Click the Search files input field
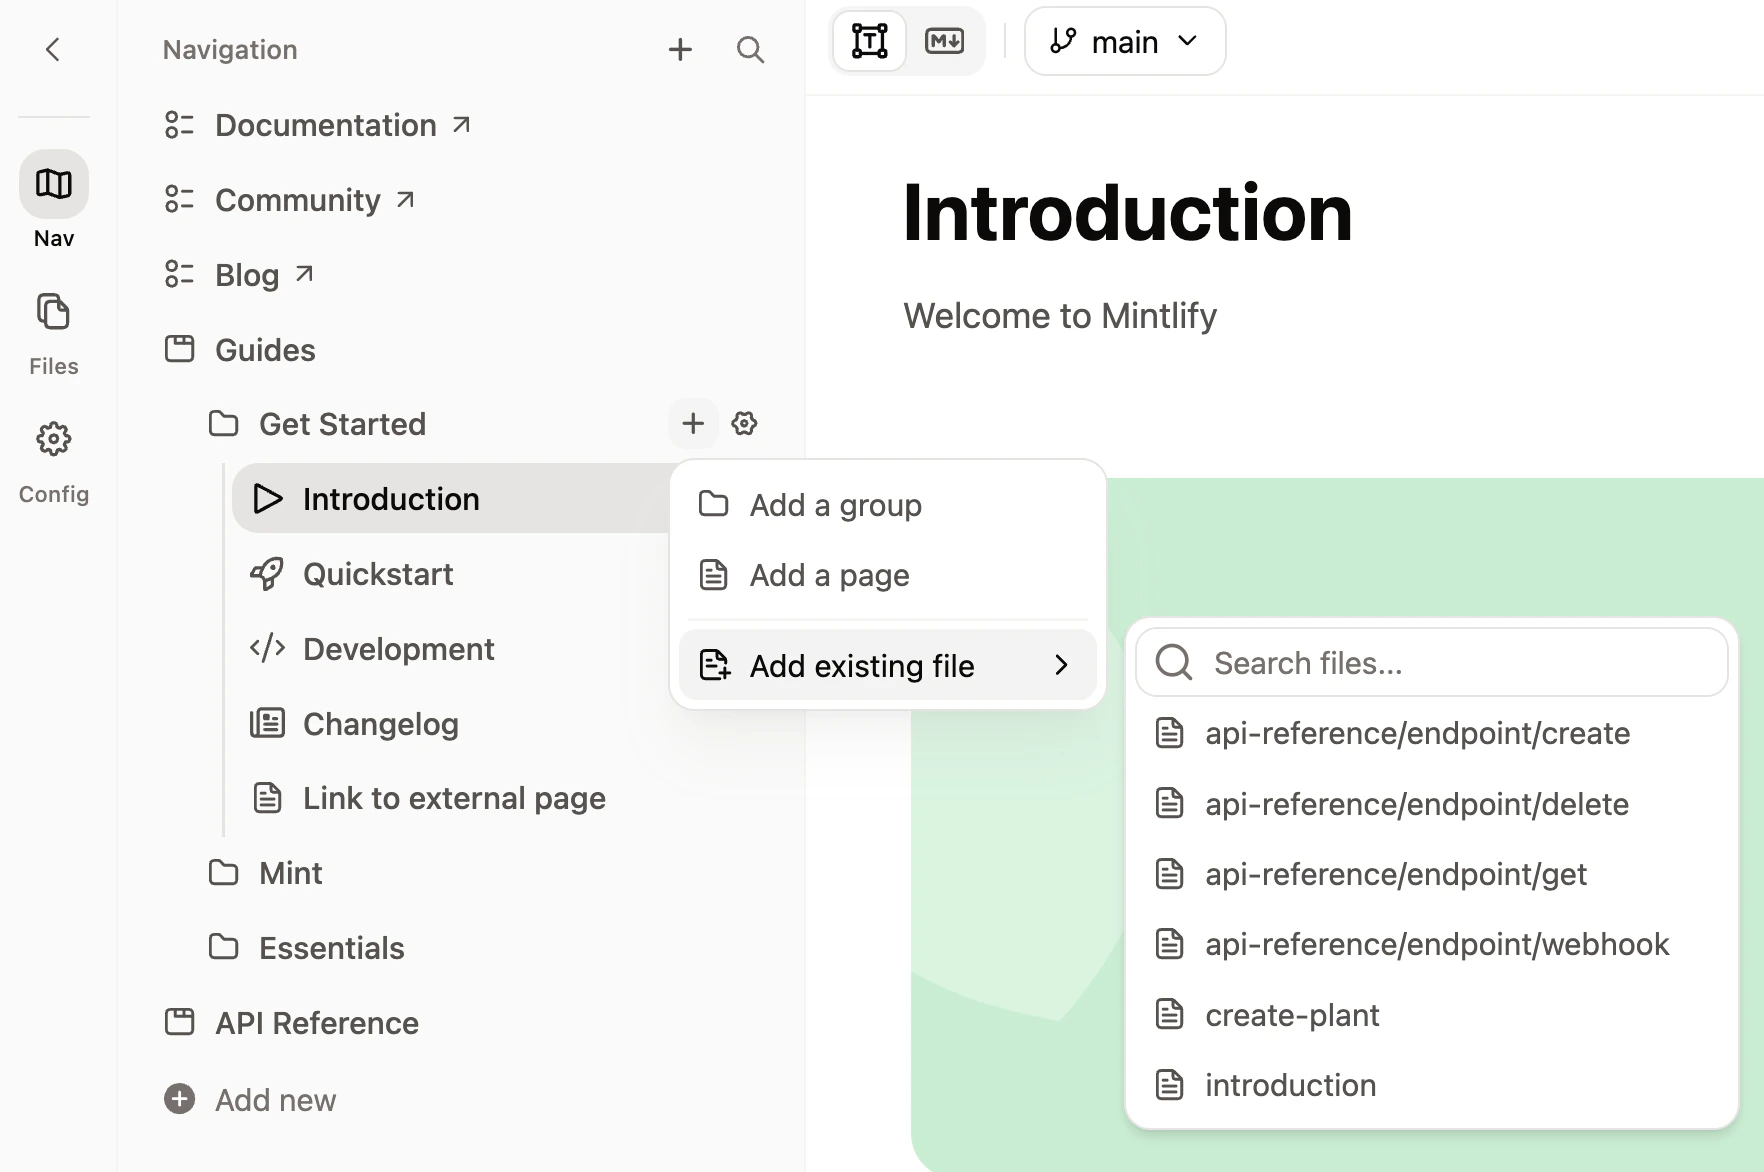1764x1172 pixels. pyautogui.click(x=1430, y=662)
